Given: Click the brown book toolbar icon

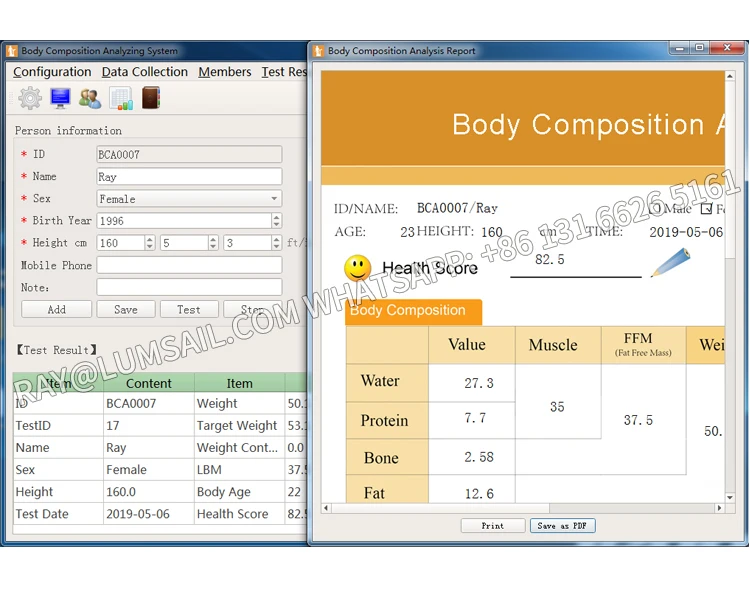Looking at the screenshot, I should point(150,98).
